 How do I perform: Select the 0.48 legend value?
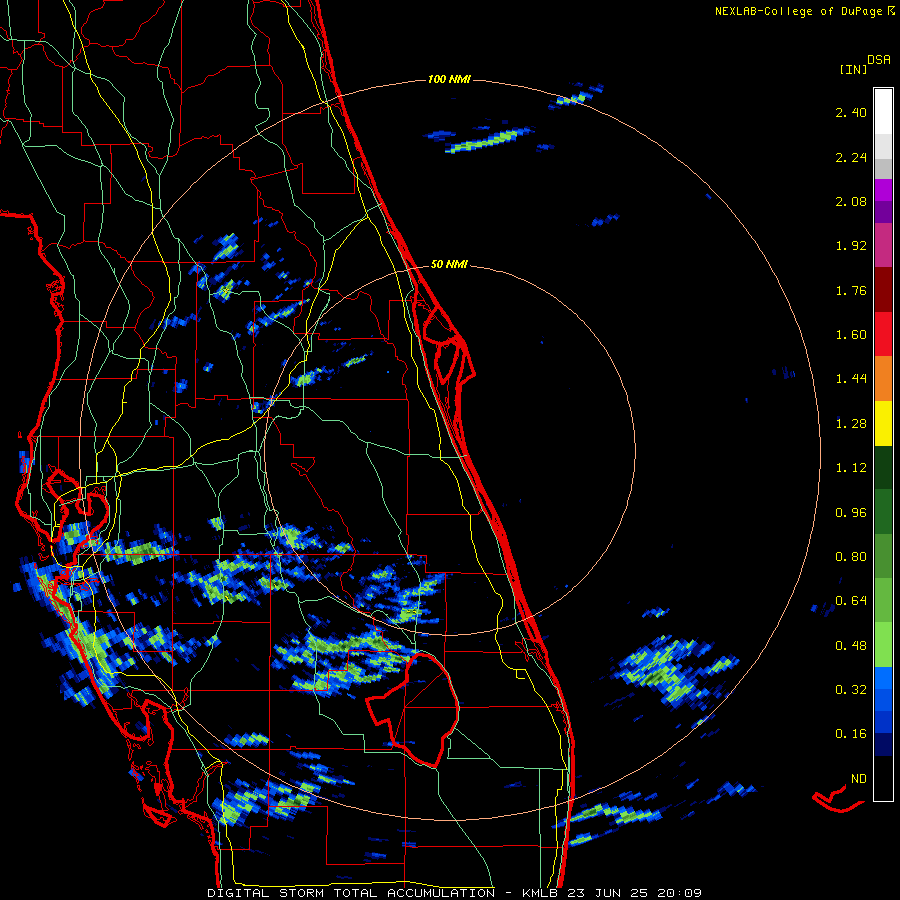[x=851, y=646]
